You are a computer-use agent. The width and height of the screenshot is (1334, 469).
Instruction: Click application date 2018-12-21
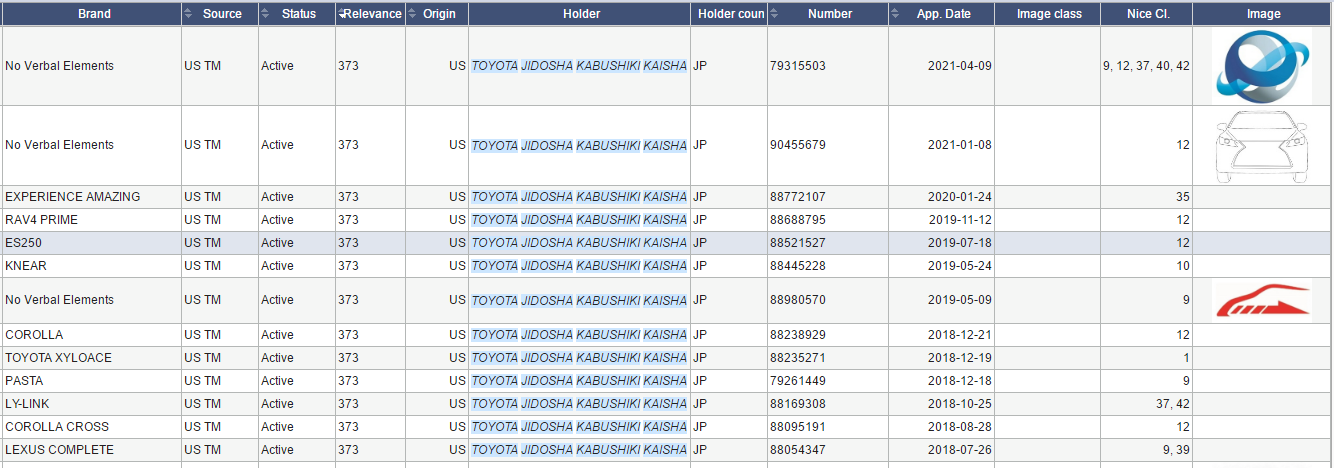[x=960, y=335]
